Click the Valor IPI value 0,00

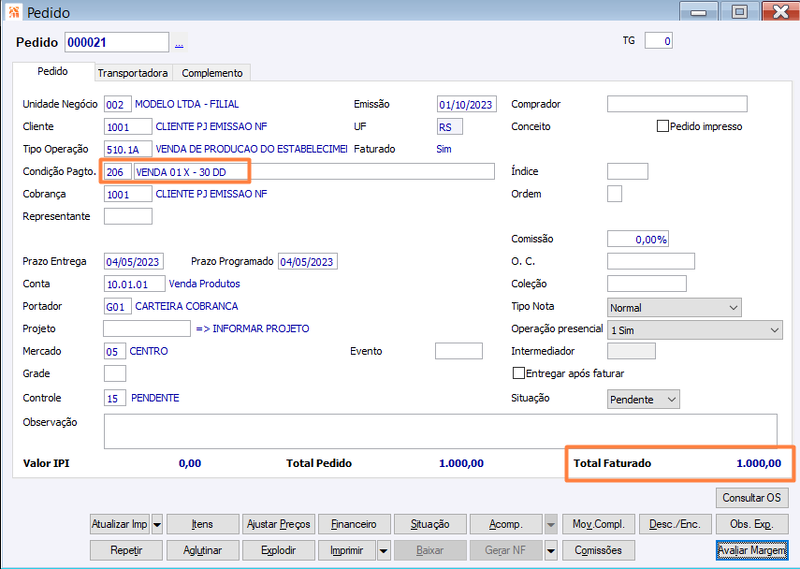pyautogui.click(x=190, y=463)
